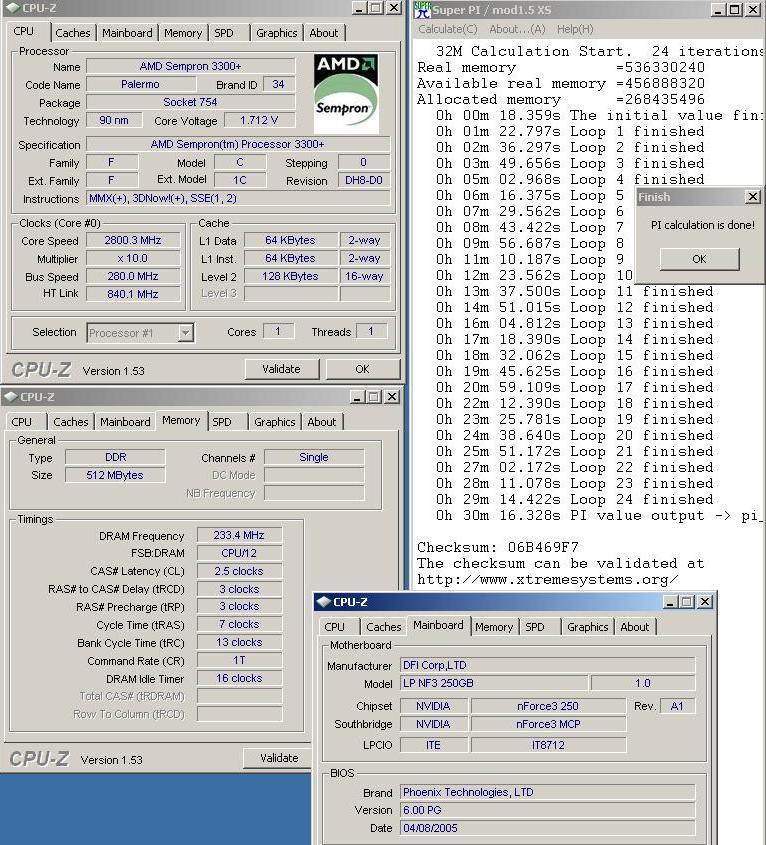Click the Loop 24 finished line
766x845 pixels.
pyautogui.click(x=575, y=500)
